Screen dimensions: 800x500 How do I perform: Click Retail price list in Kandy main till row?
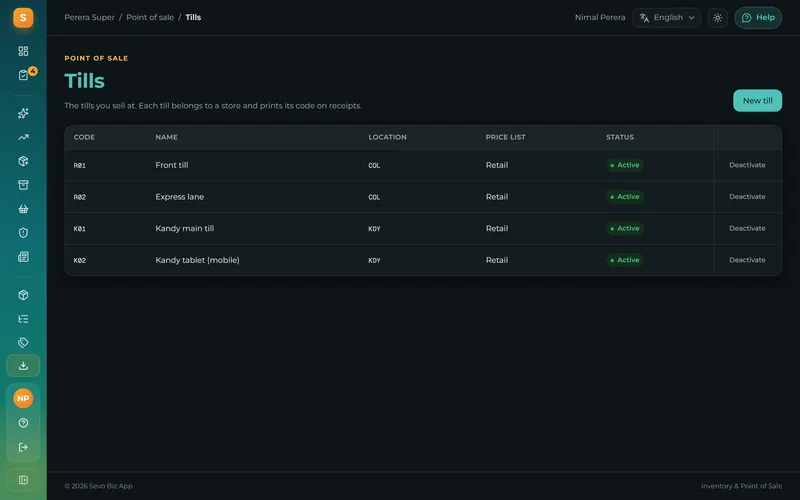[x=496, y=228]
